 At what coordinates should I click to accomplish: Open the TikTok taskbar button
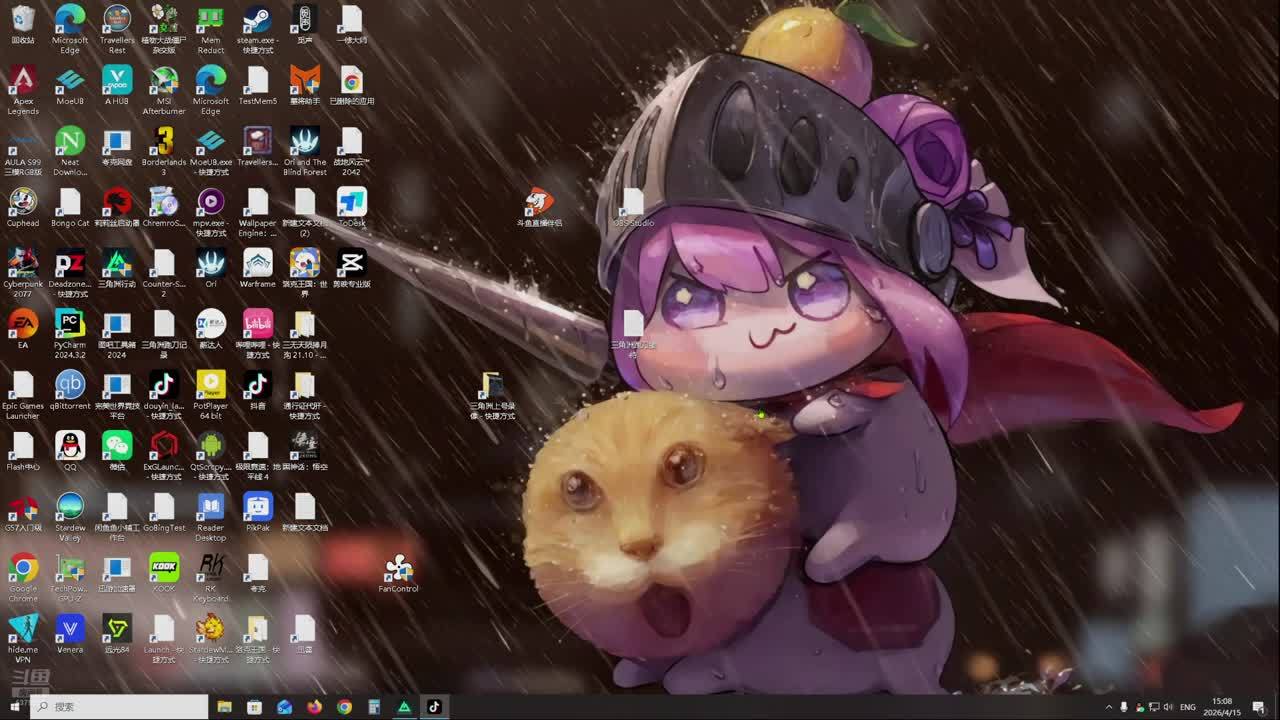tap(434, 707)
